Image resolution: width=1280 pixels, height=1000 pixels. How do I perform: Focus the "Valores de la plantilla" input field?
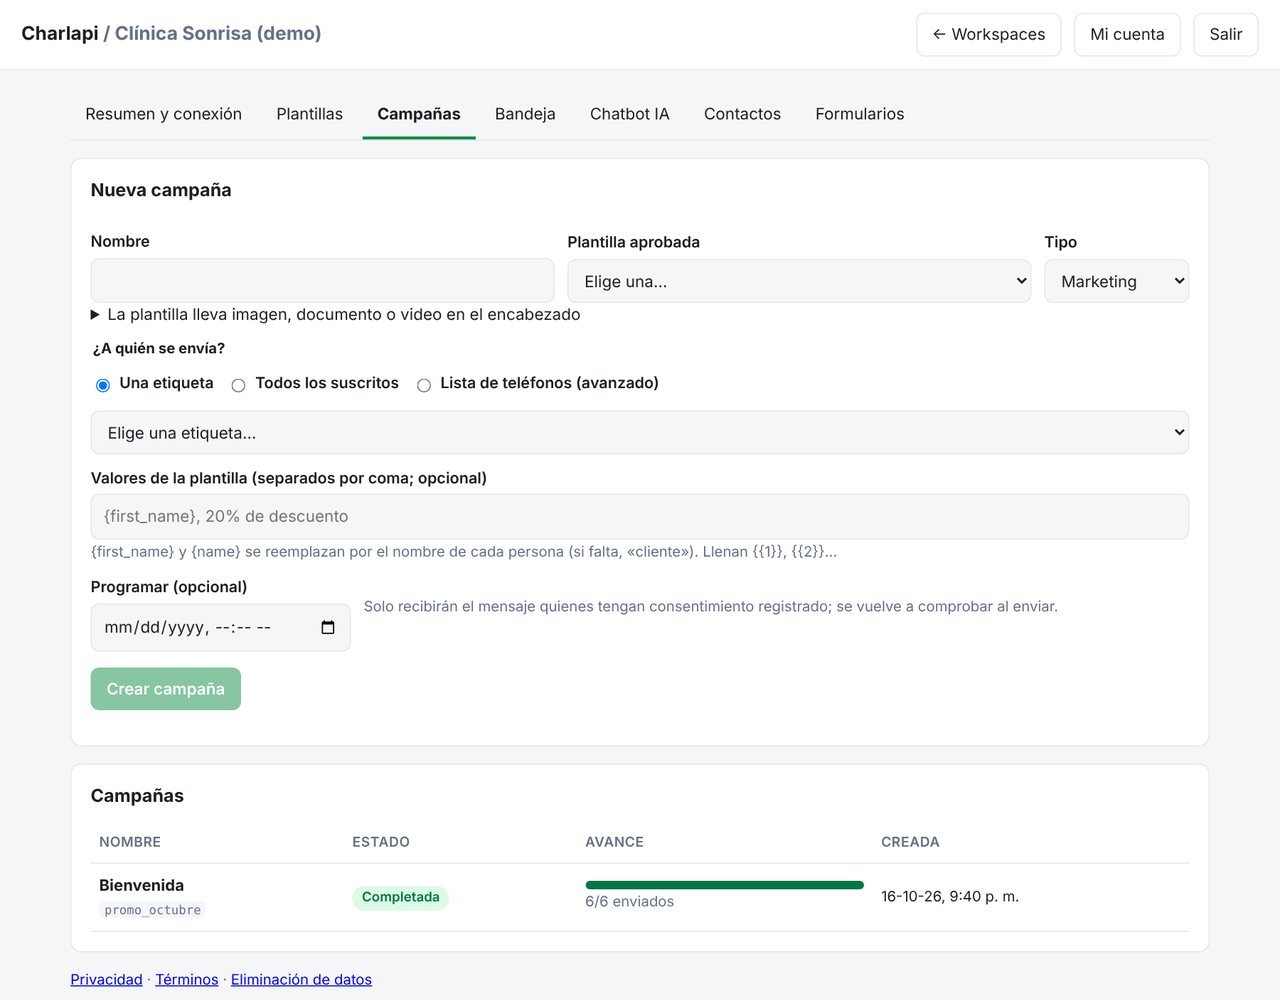[x=640, y=516]
